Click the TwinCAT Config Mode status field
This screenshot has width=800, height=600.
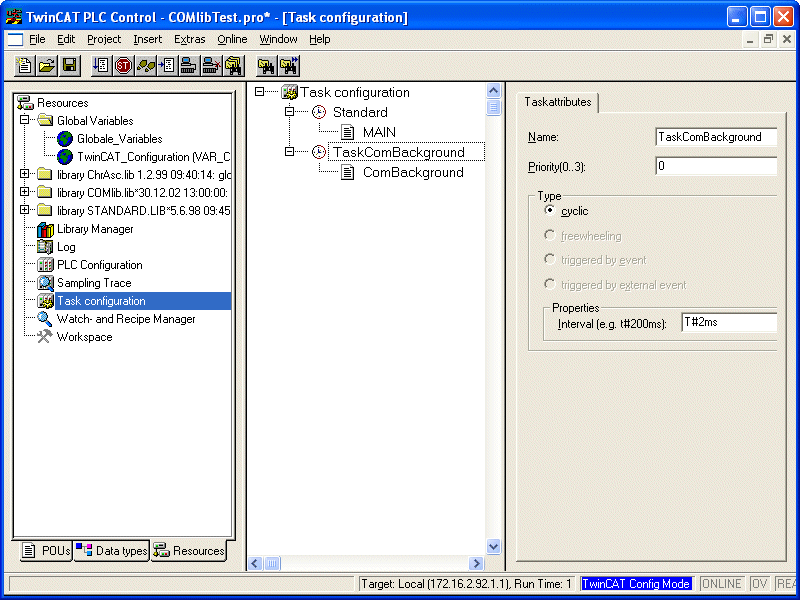point(636,584)
